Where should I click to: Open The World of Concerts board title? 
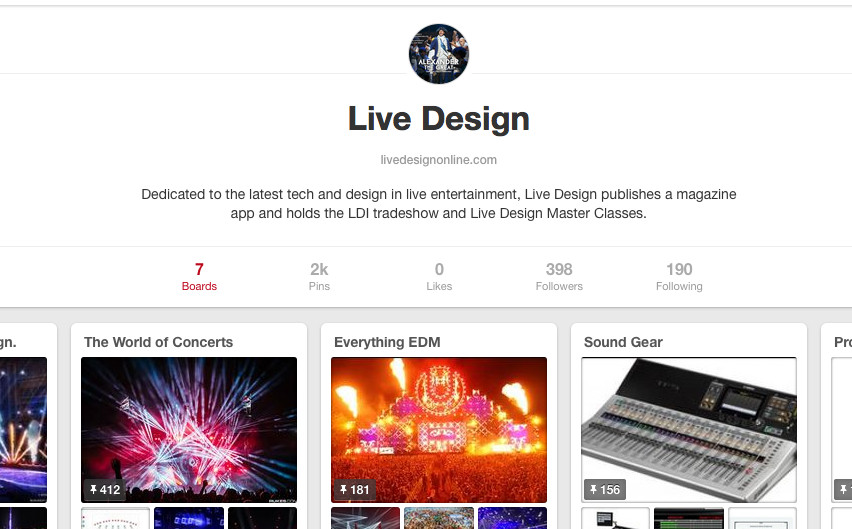[158, 342]
